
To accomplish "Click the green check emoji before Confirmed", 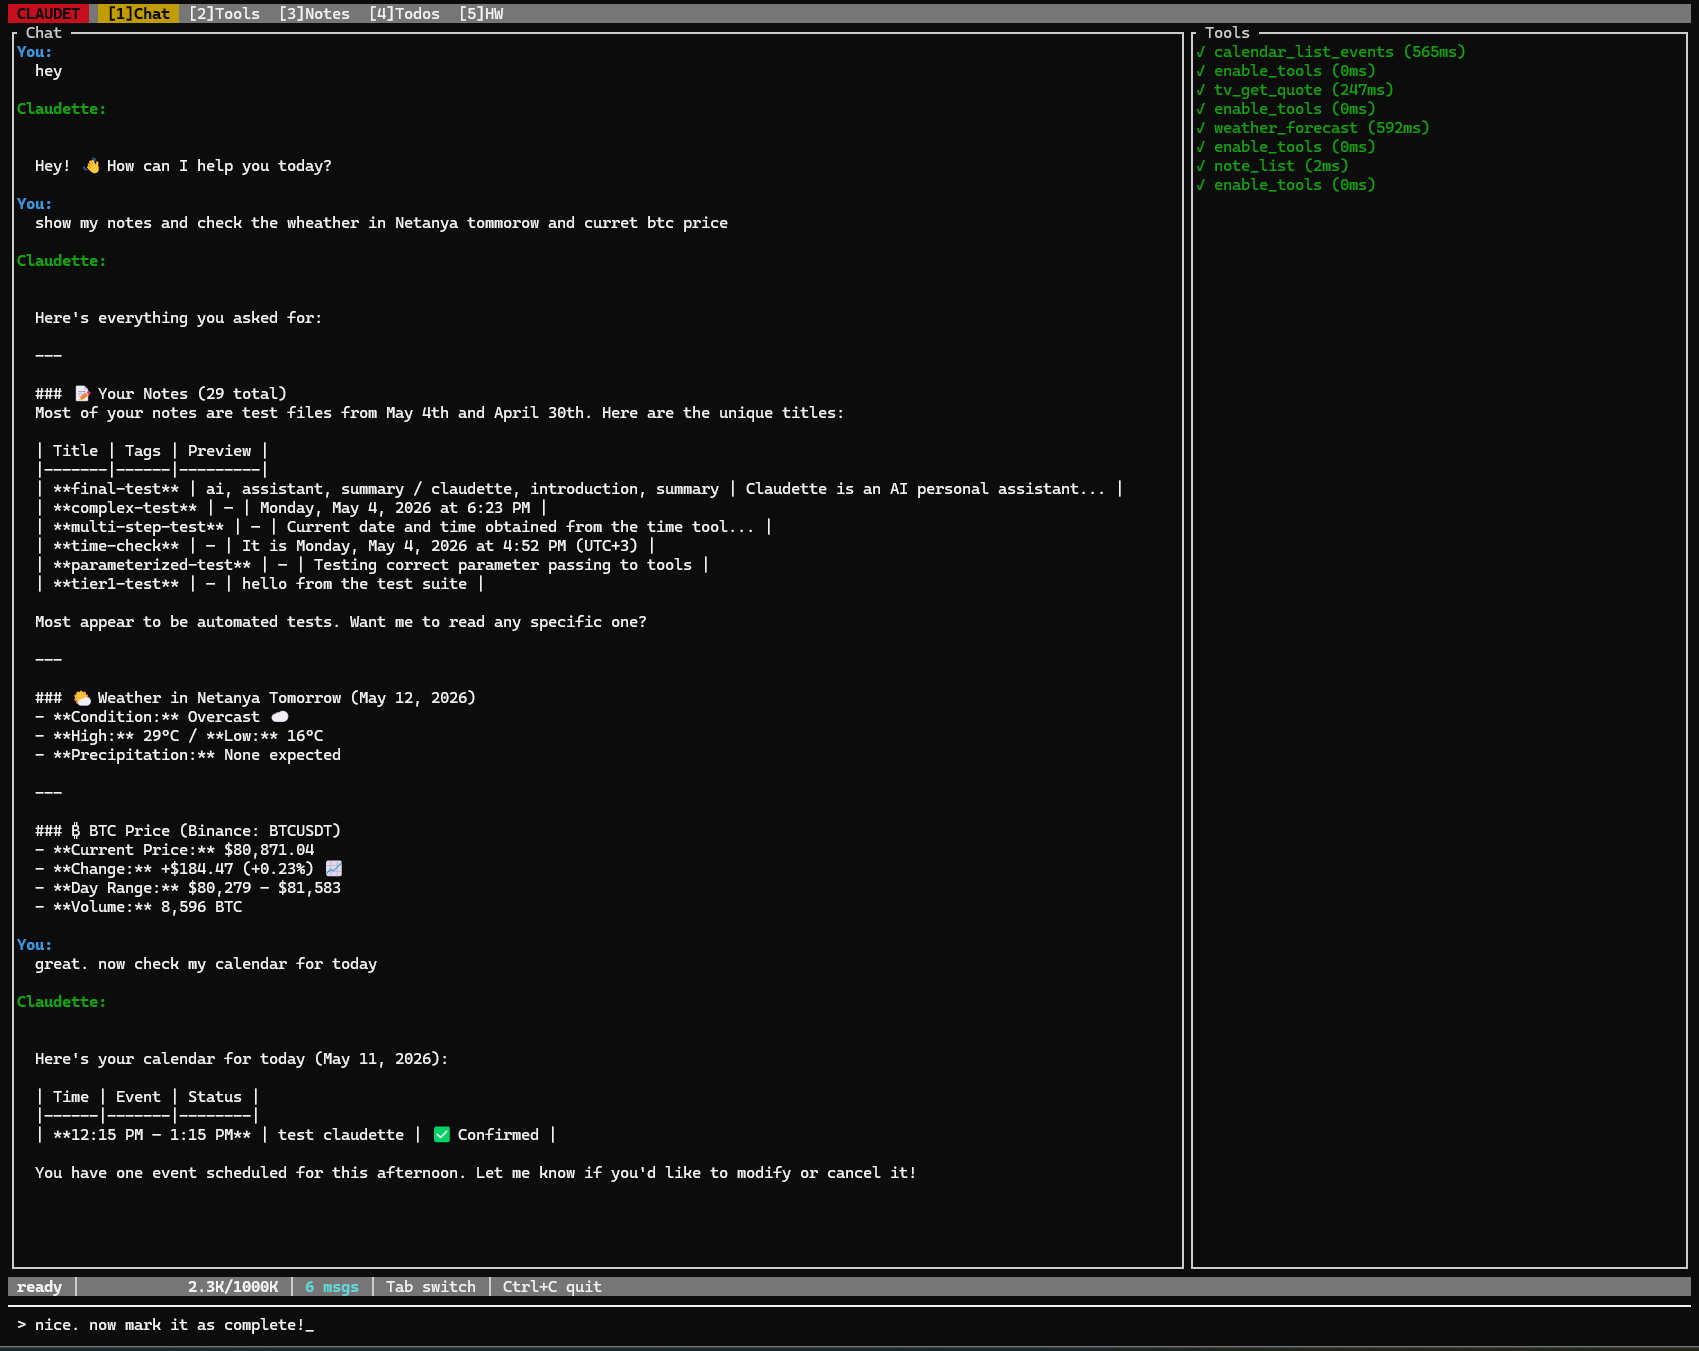I will 442,1135.
